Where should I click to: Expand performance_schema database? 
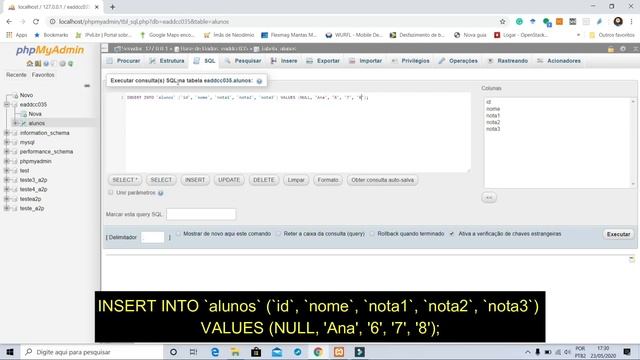coord(7,152)
